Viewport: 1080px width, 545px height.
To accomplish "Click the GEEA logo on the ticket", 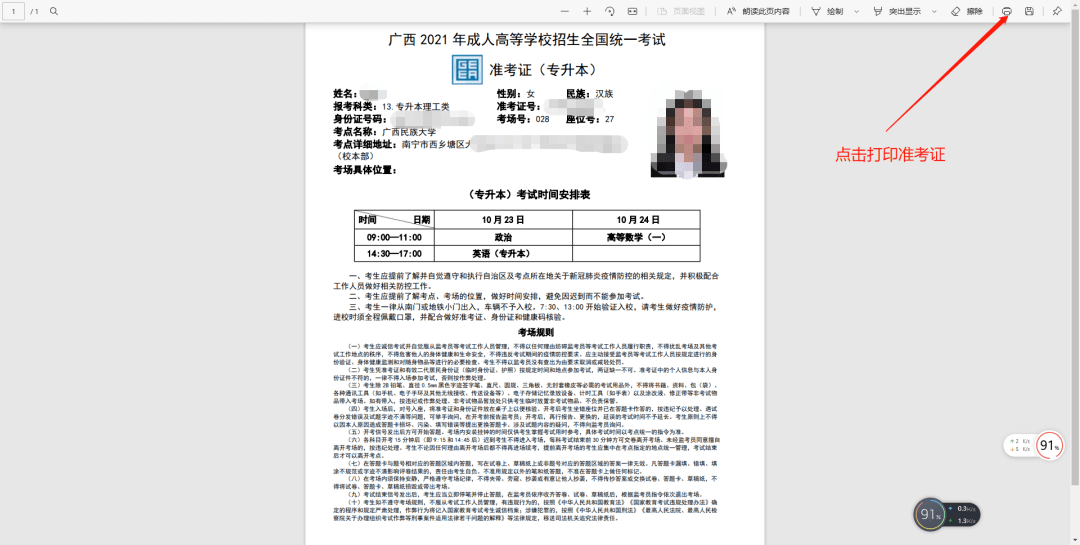I will pyautogui.click(x=467, y=70).
